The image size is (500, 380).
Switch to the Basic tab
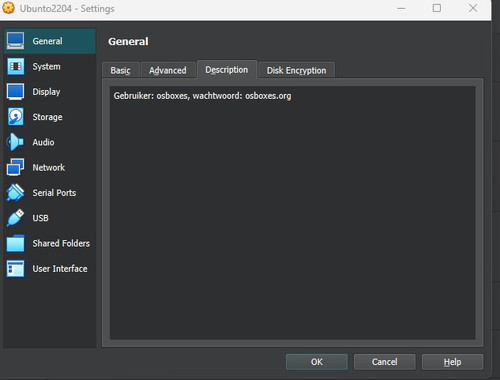coord(121,70)
